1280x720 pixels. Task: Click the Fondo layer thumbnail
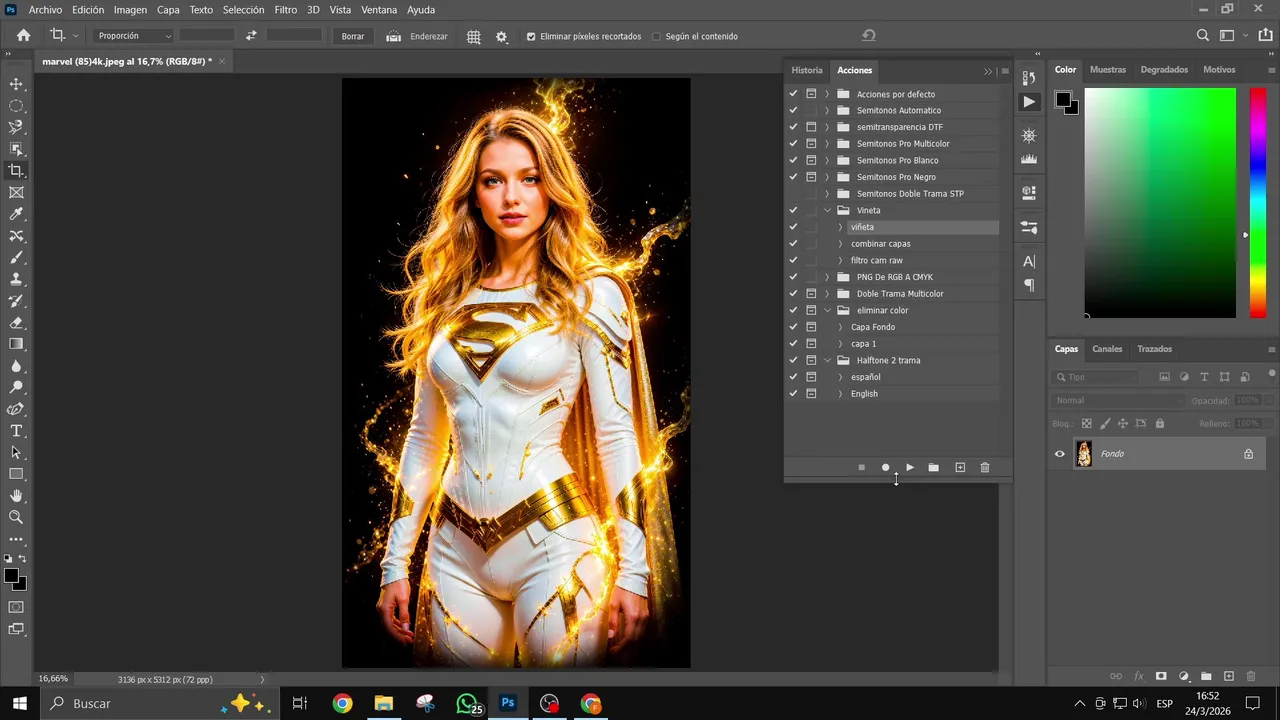click(x=1084, y=454)
